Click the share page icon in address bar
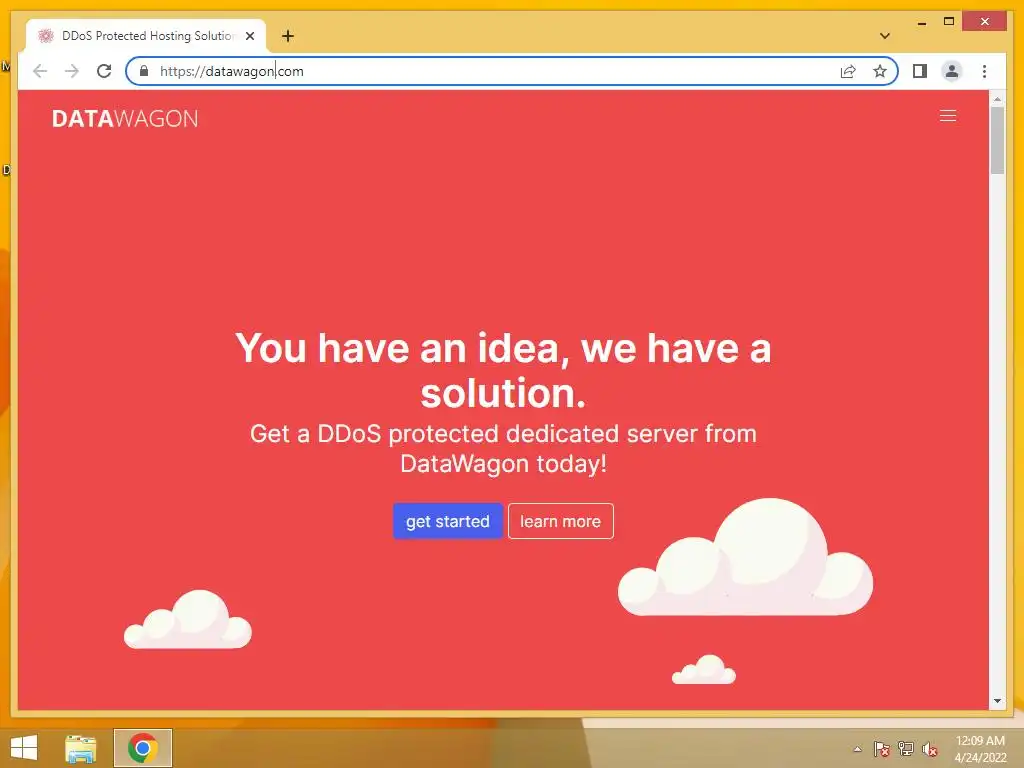Viewport: 1024px width, 768px height. pyautogui.click(x=848, y=71)
